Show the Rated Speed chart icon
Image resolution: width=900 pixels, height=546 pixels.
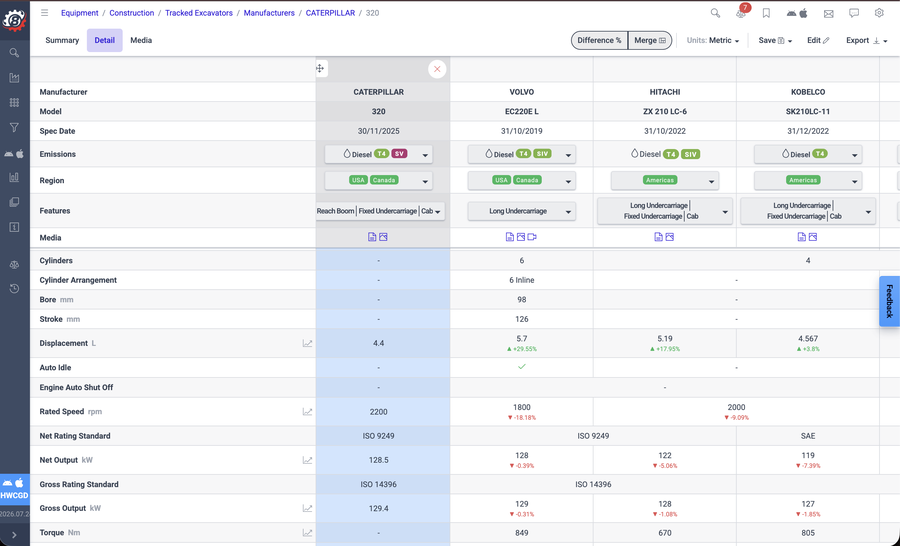click(x=308, y=412)
